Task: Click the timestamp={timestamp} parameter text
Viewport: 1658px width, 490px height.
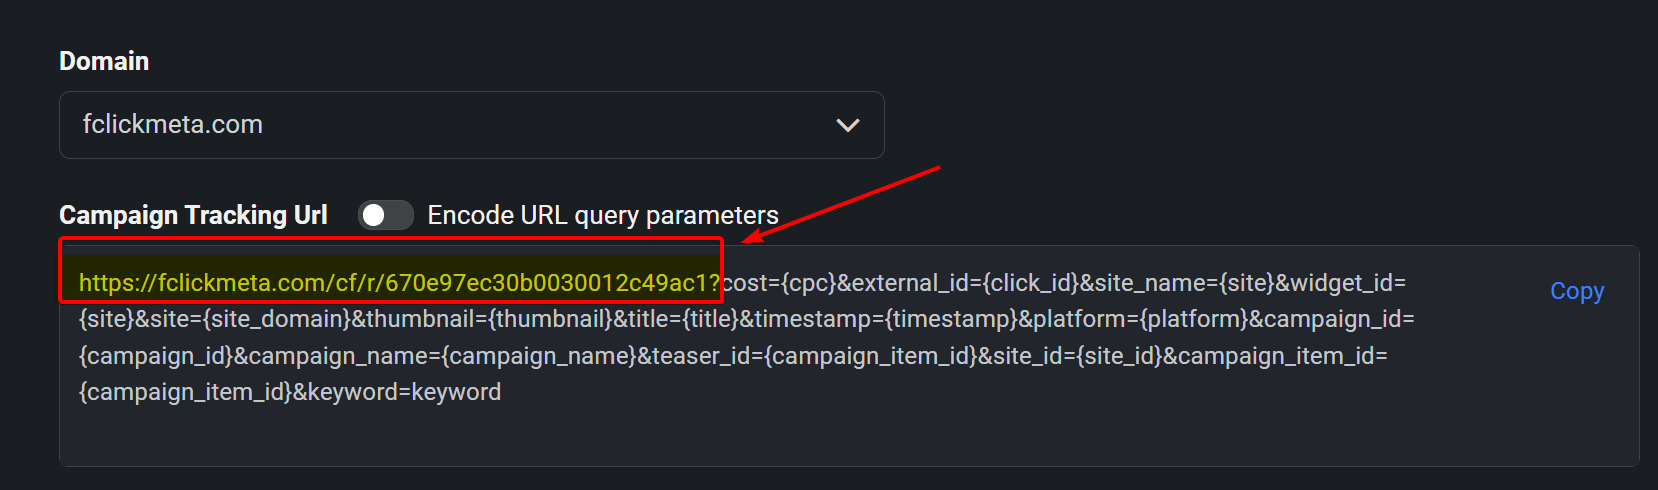Action: click(x=885, y=319)
